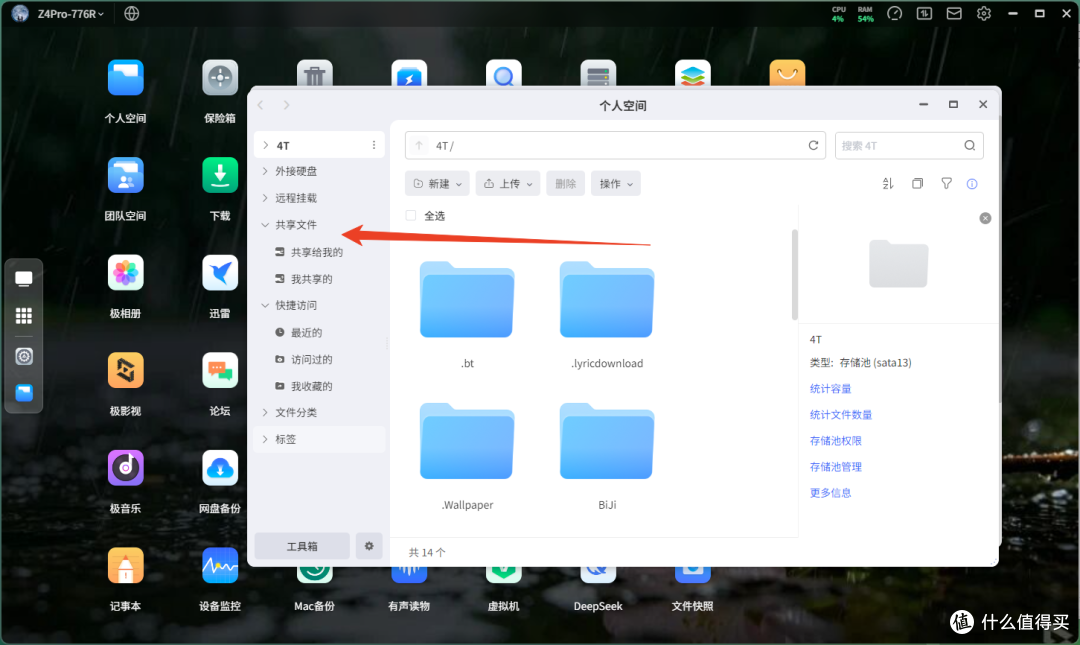Viewport: 1080px width, 645px height.
Task: Open the 保险箱 desktop app
Action: click(220, 78)
